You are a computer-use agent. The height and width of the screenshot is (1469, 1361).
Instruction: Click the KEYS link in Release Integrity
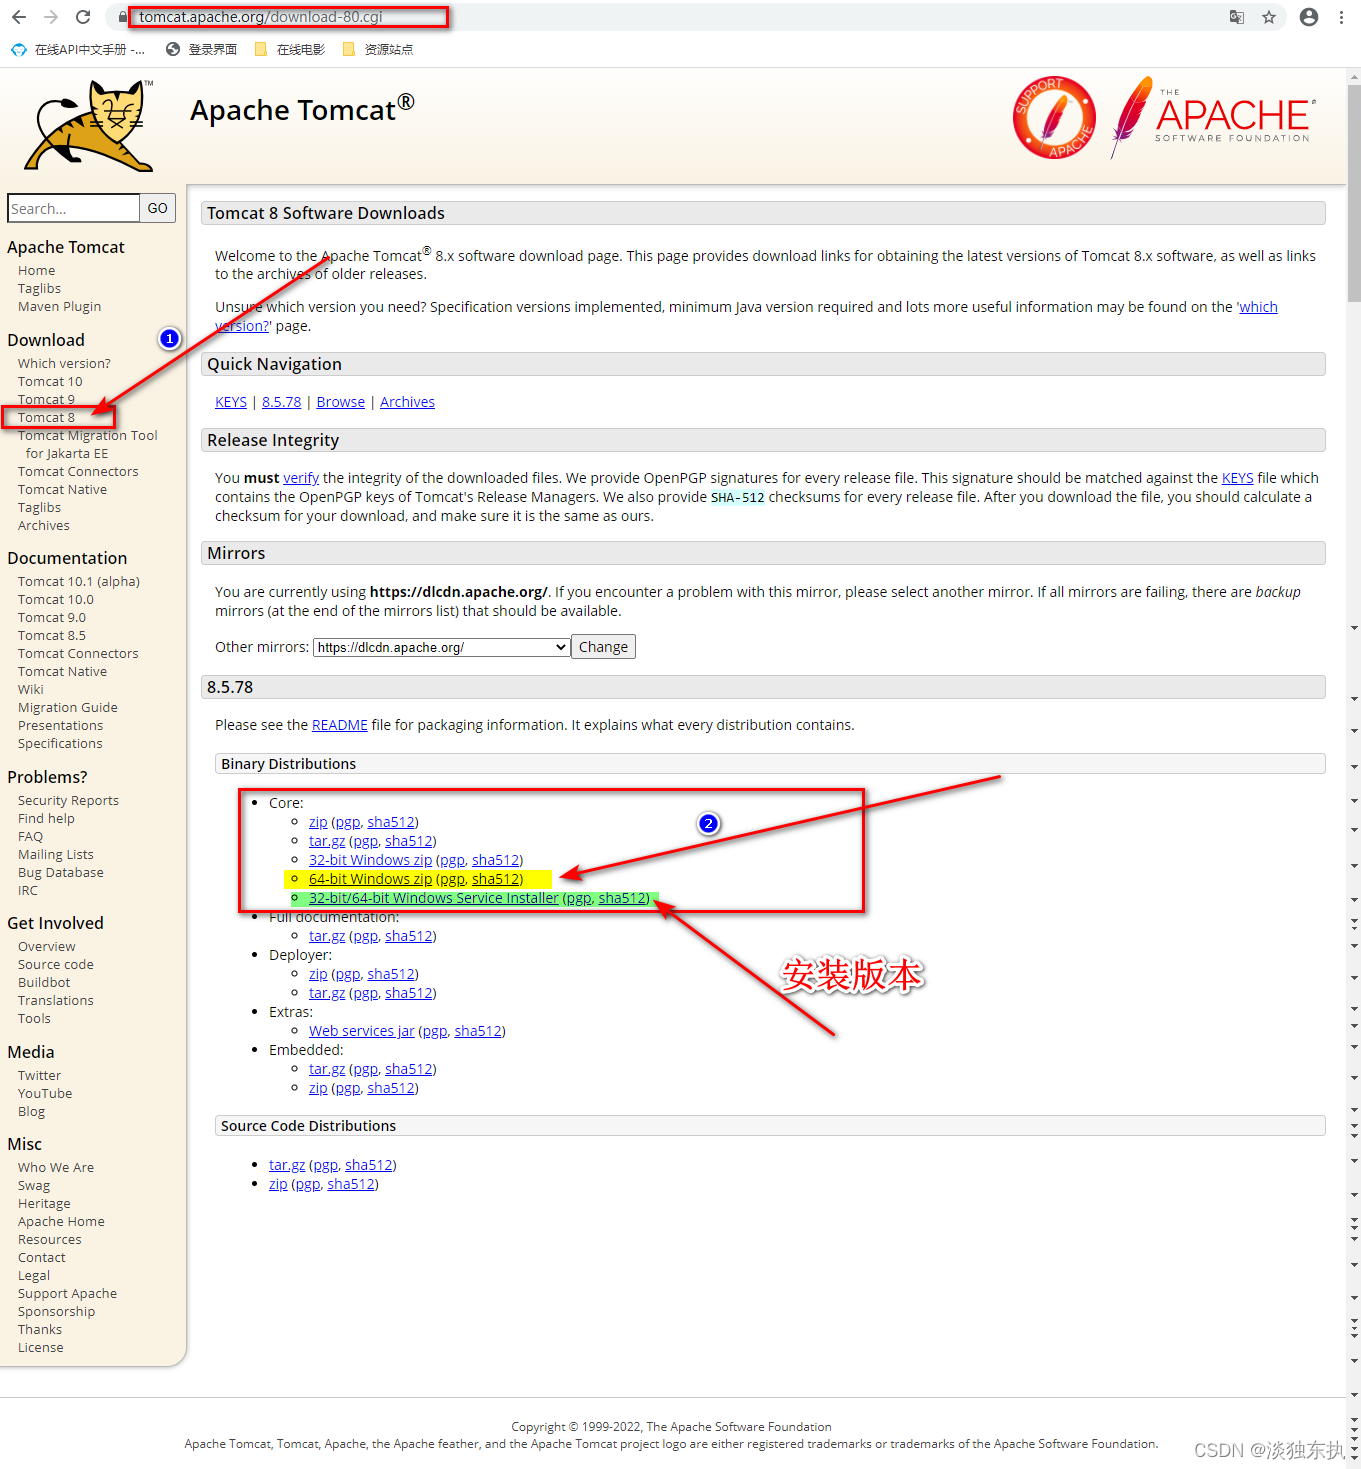tap(1237, 478)
